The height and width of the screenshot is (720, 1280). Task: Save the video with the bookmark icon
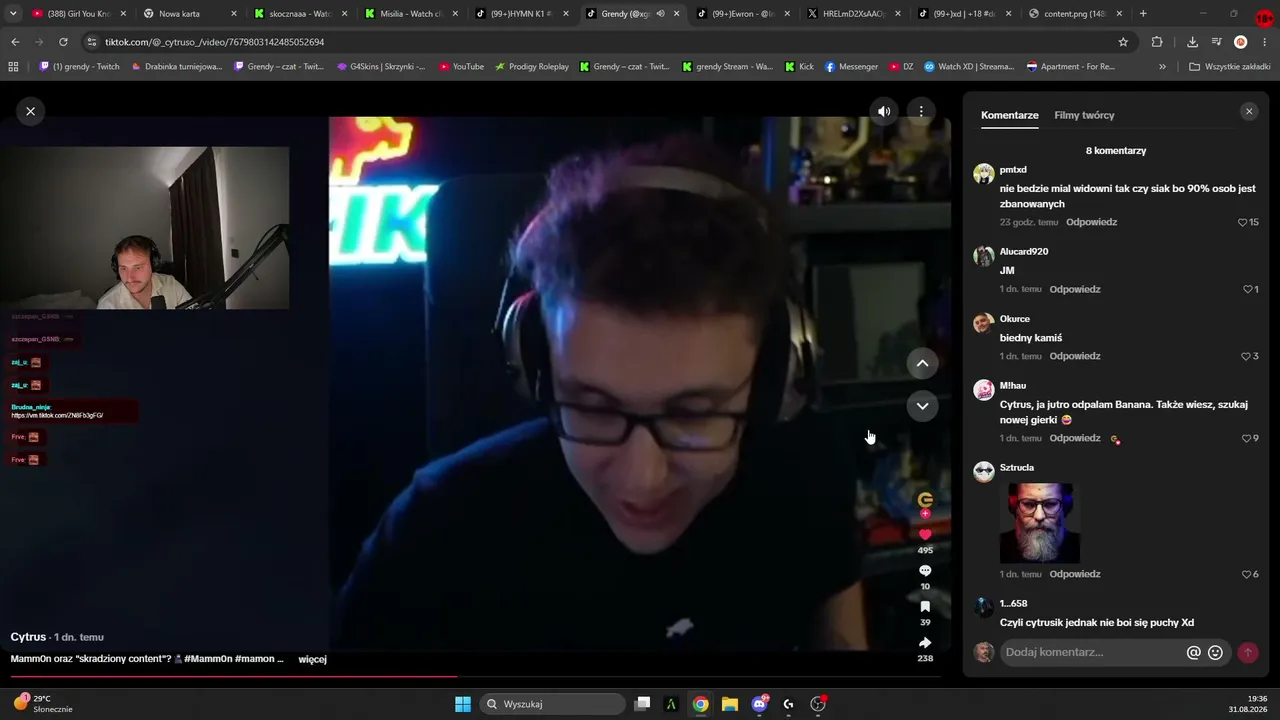(x=925, y=607)
